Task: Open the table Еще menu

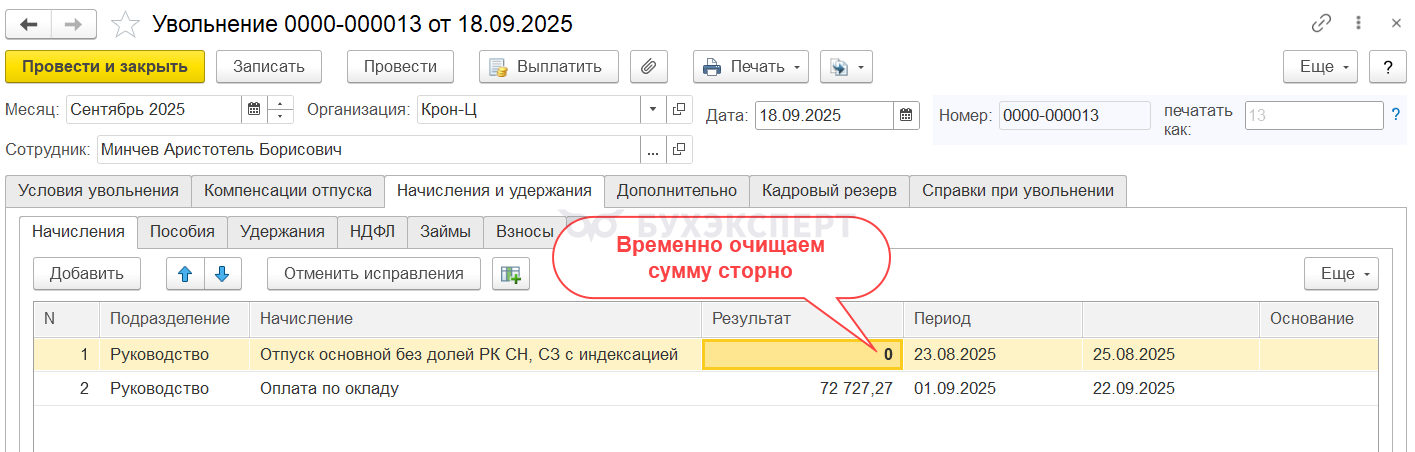Action: point(1341,273)
